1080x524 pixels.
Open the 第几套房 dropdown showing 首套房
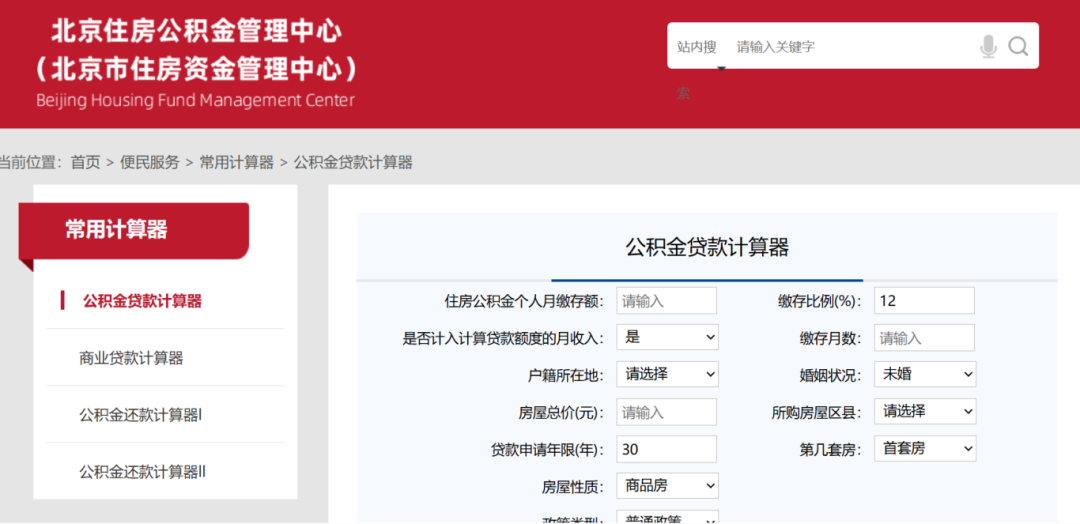coord(925,449)
